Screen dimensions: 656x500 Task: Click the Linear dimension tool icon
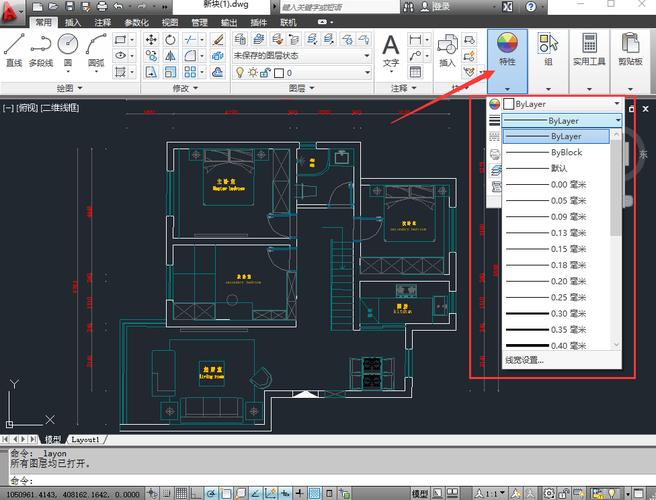tap(415, 40)
